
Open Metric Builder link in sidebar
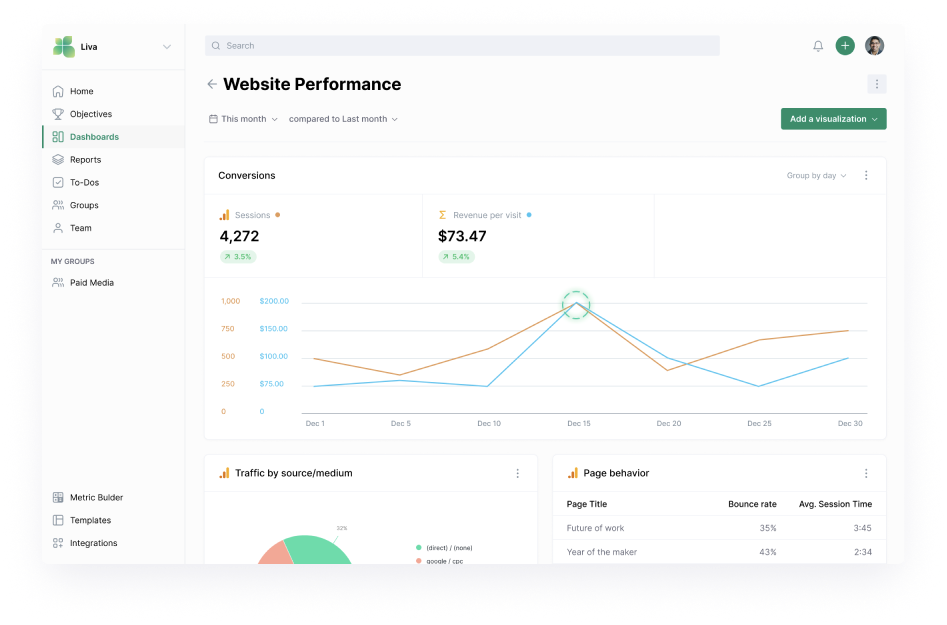[96, 498]
